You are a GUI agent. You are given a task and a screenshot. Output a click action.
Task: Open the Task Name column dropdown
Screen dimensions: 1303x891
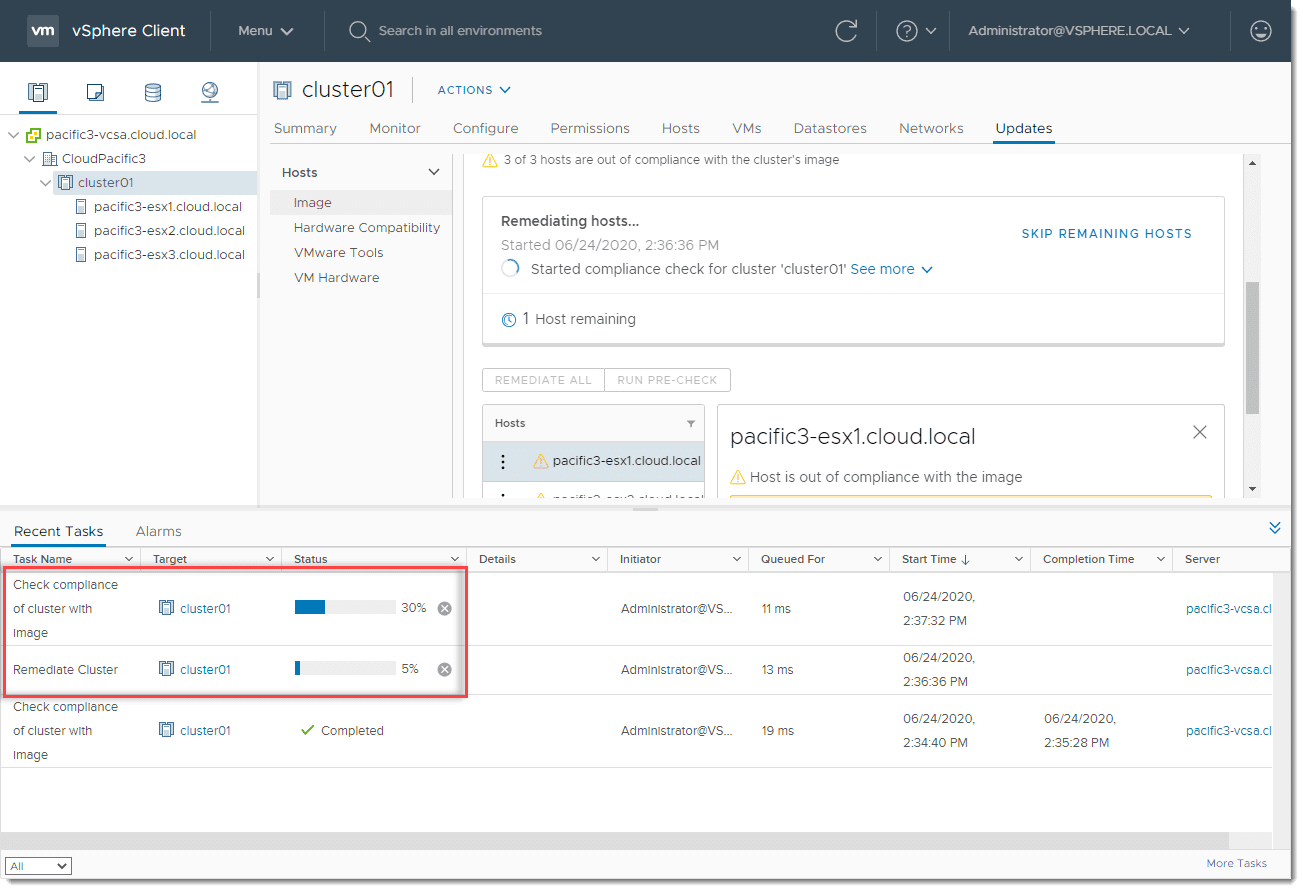129,559
